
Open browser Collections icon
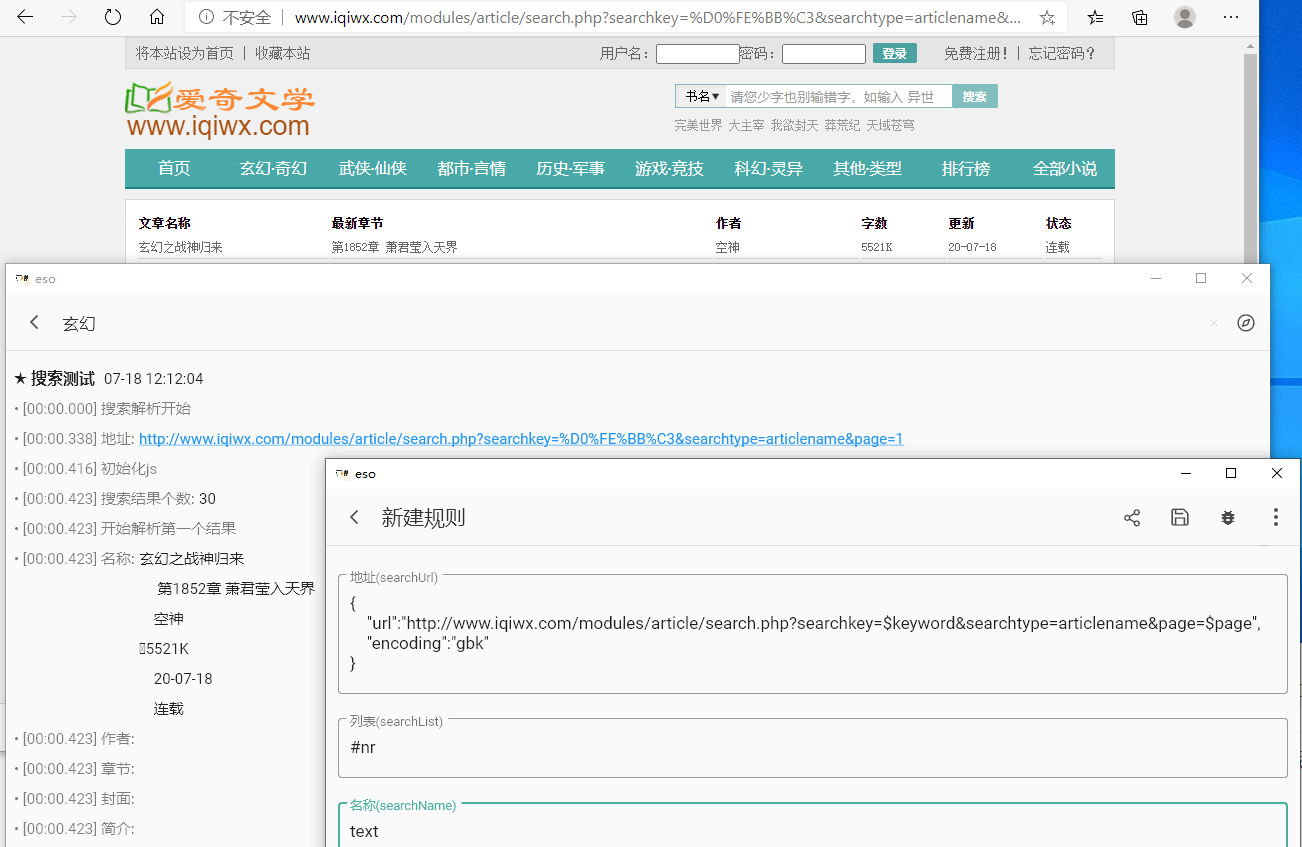(1139, 17)
